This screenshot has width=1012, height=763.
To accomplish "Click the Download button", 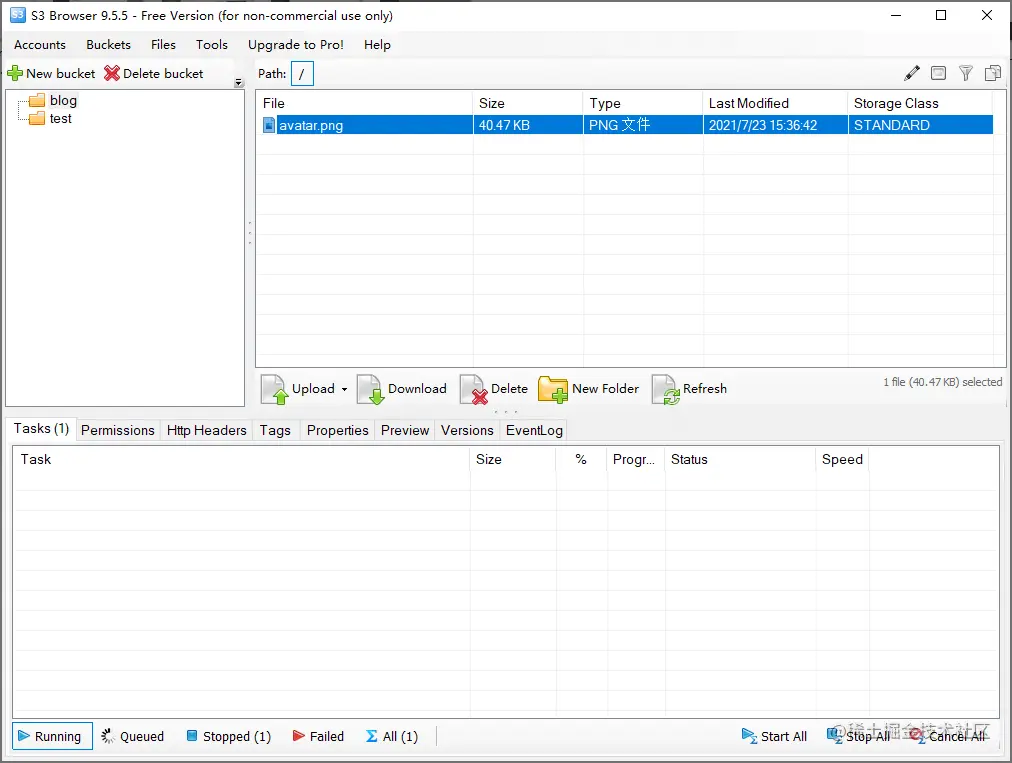I will click(x=402, y=389).
